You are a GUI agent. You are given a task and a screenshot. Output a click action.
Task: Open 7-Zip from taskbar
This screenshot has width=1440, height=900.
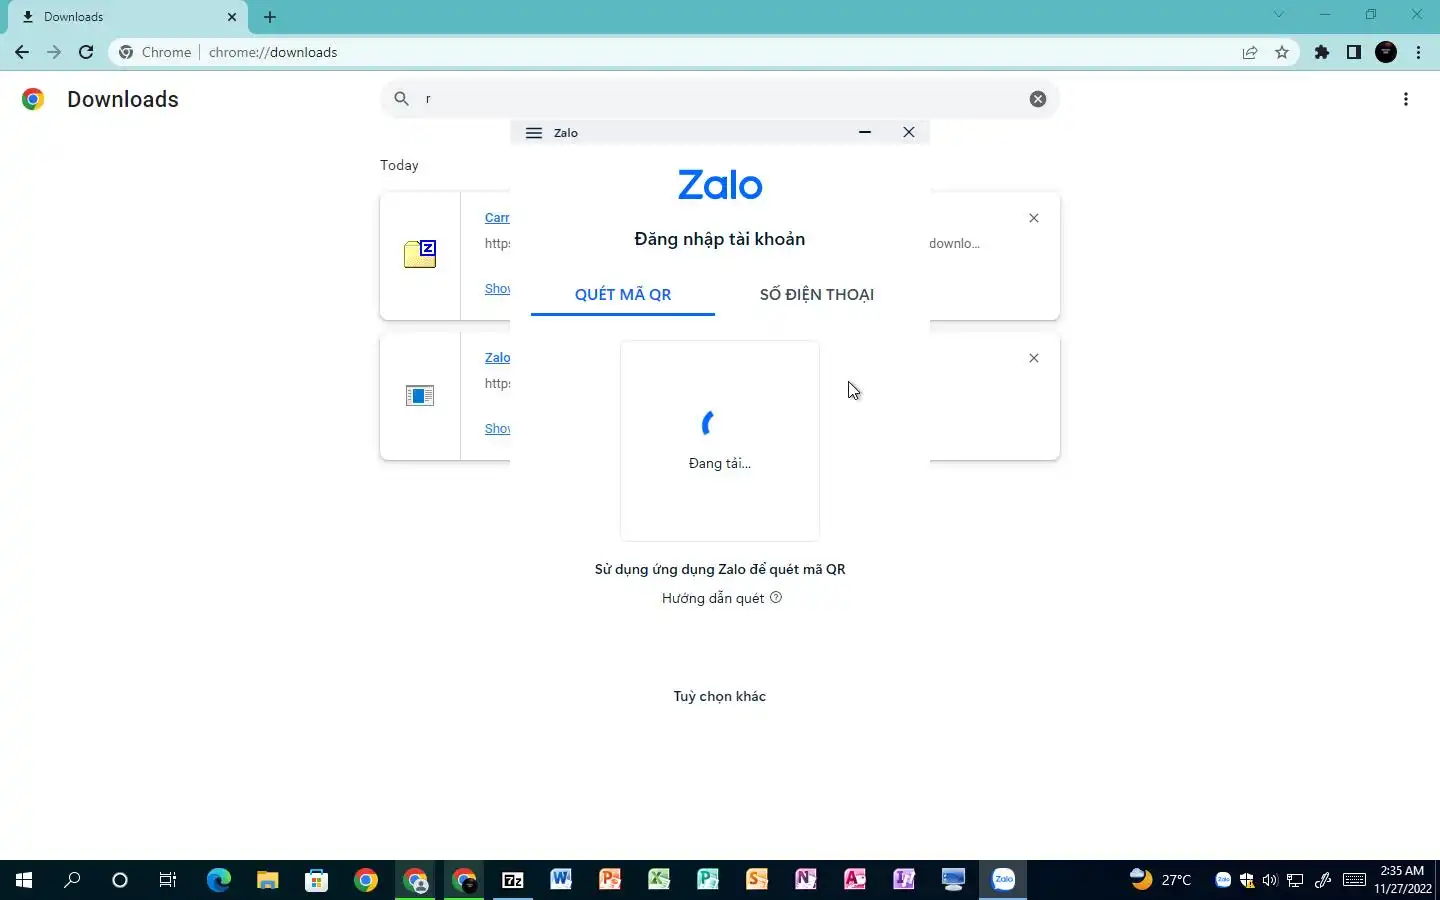(512, 880)
